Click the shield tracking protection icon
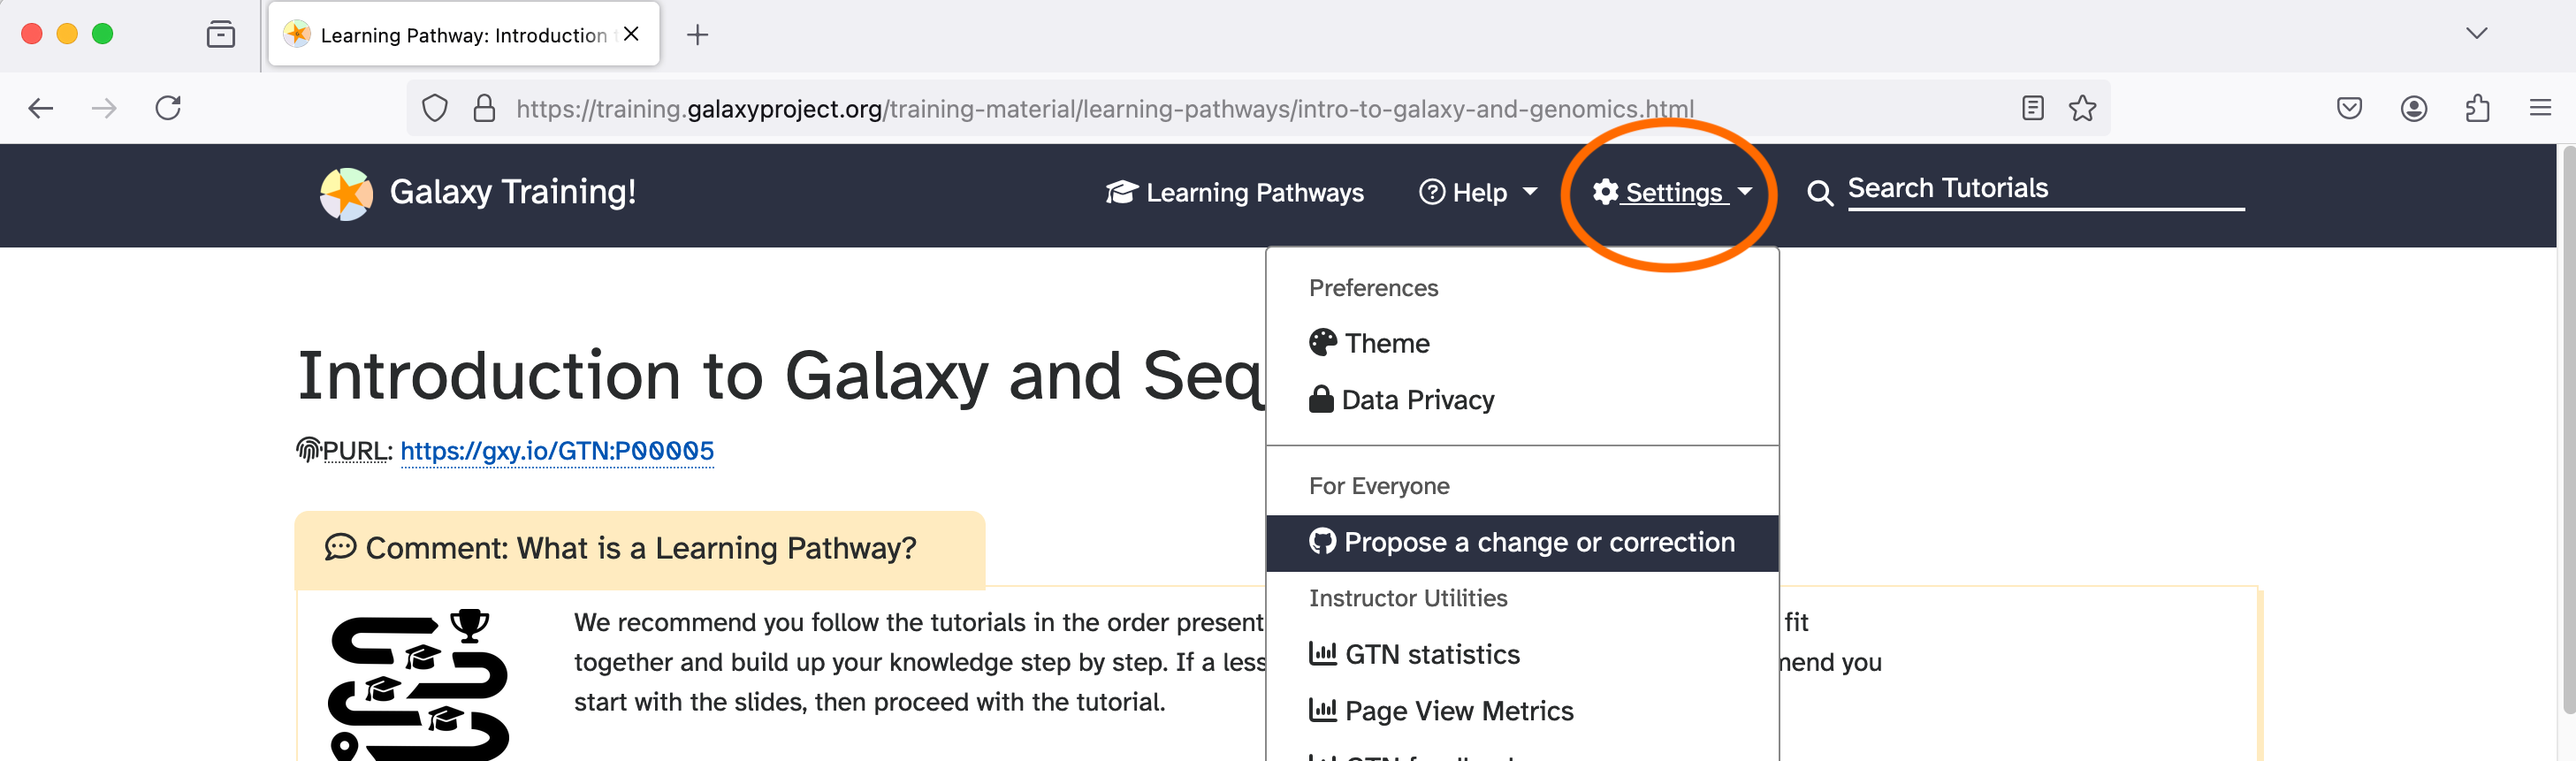Viewport: 2576px width, 761px height. 434,108
